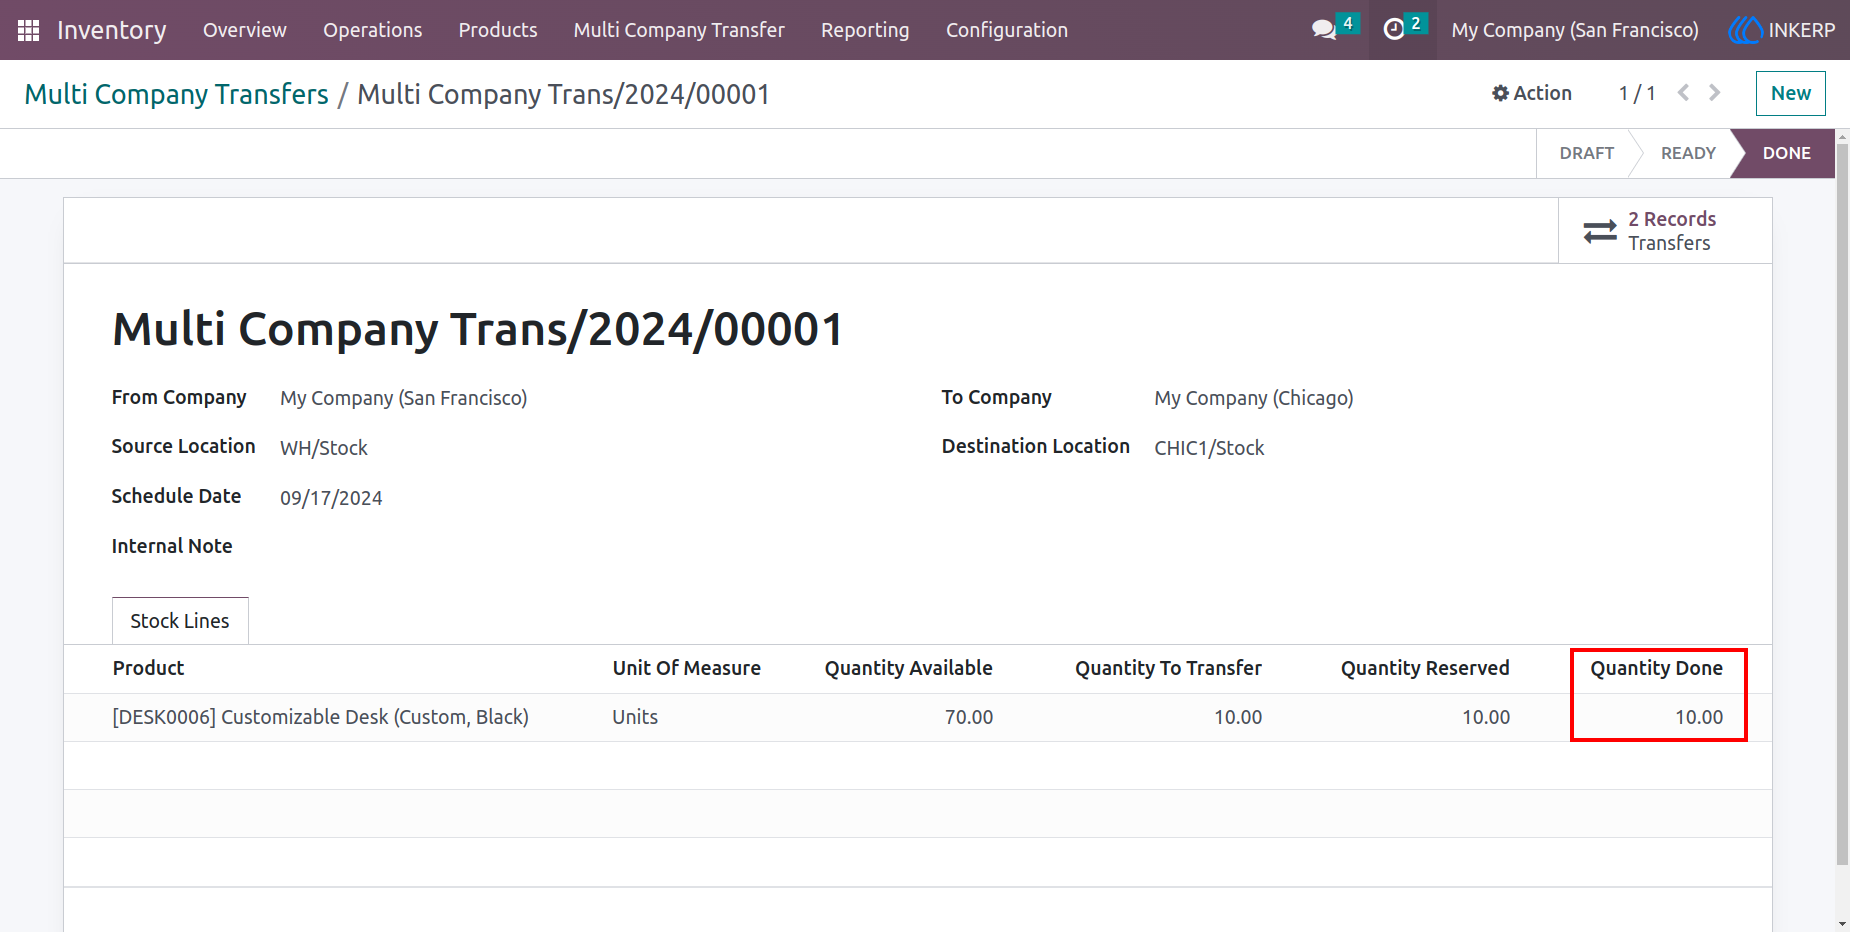Click the From Company value My Company (San Francisco)
The width and height of the screenshot is (1850, 932).
pyautogui.click(x=403, y=398)
